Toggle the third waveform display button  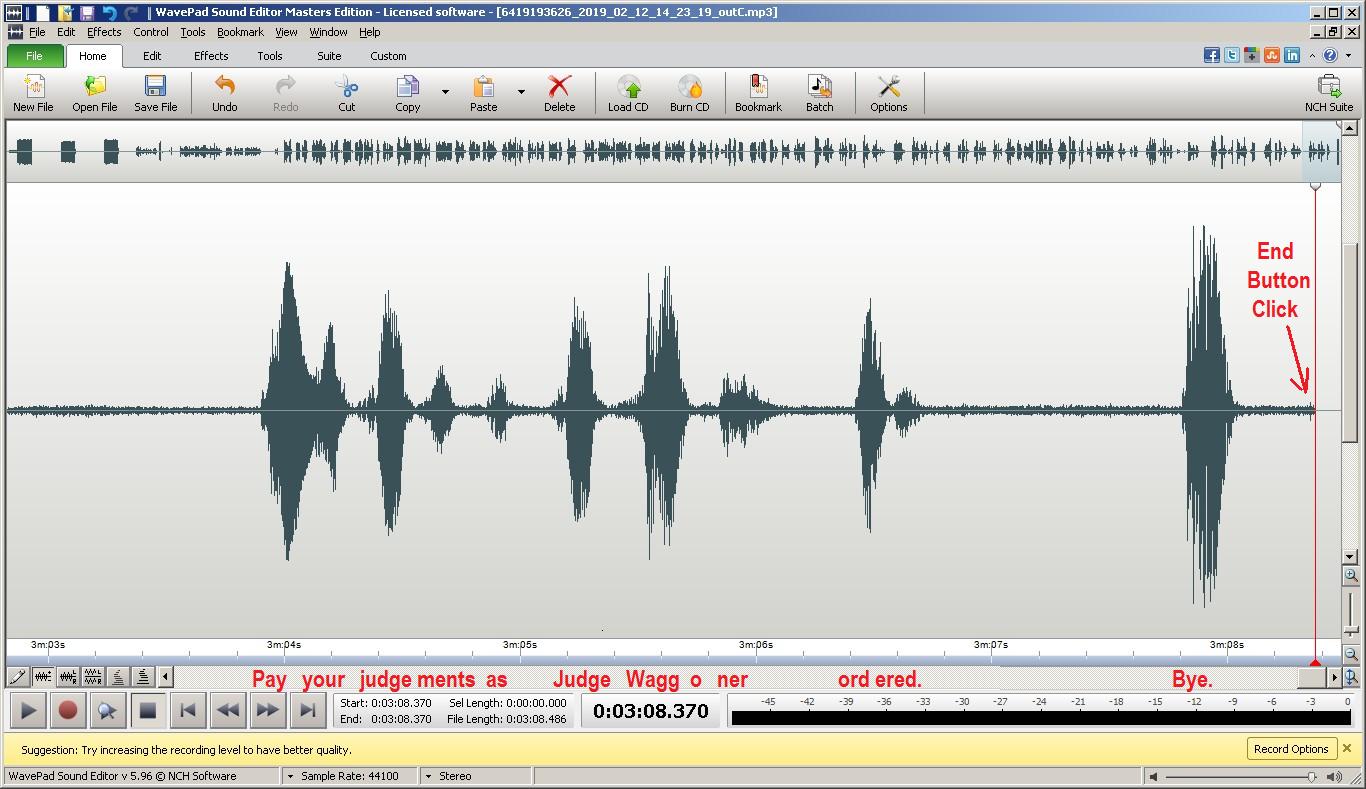pyautogui.click(x=68, y=677)
